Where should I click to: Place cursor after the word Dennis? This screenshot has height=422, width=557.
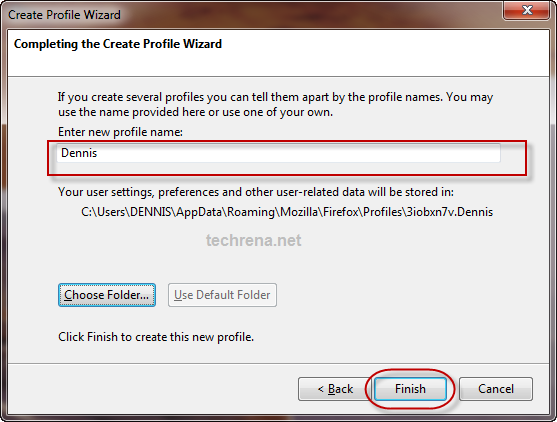click(x=98, y=153)
